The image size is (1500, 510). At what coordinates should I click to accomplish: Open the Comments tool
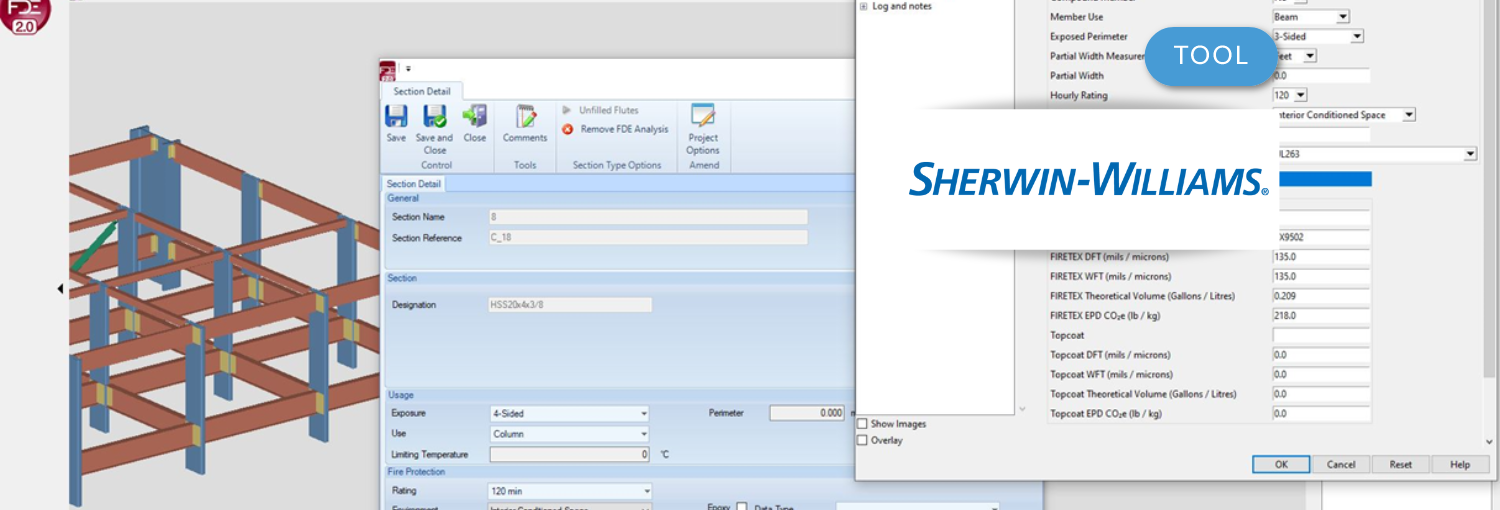click(525, 117)
